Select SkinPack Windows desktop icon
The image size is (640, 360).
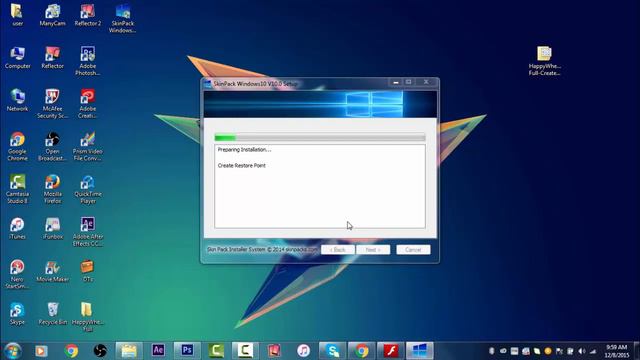pos(122,18)
